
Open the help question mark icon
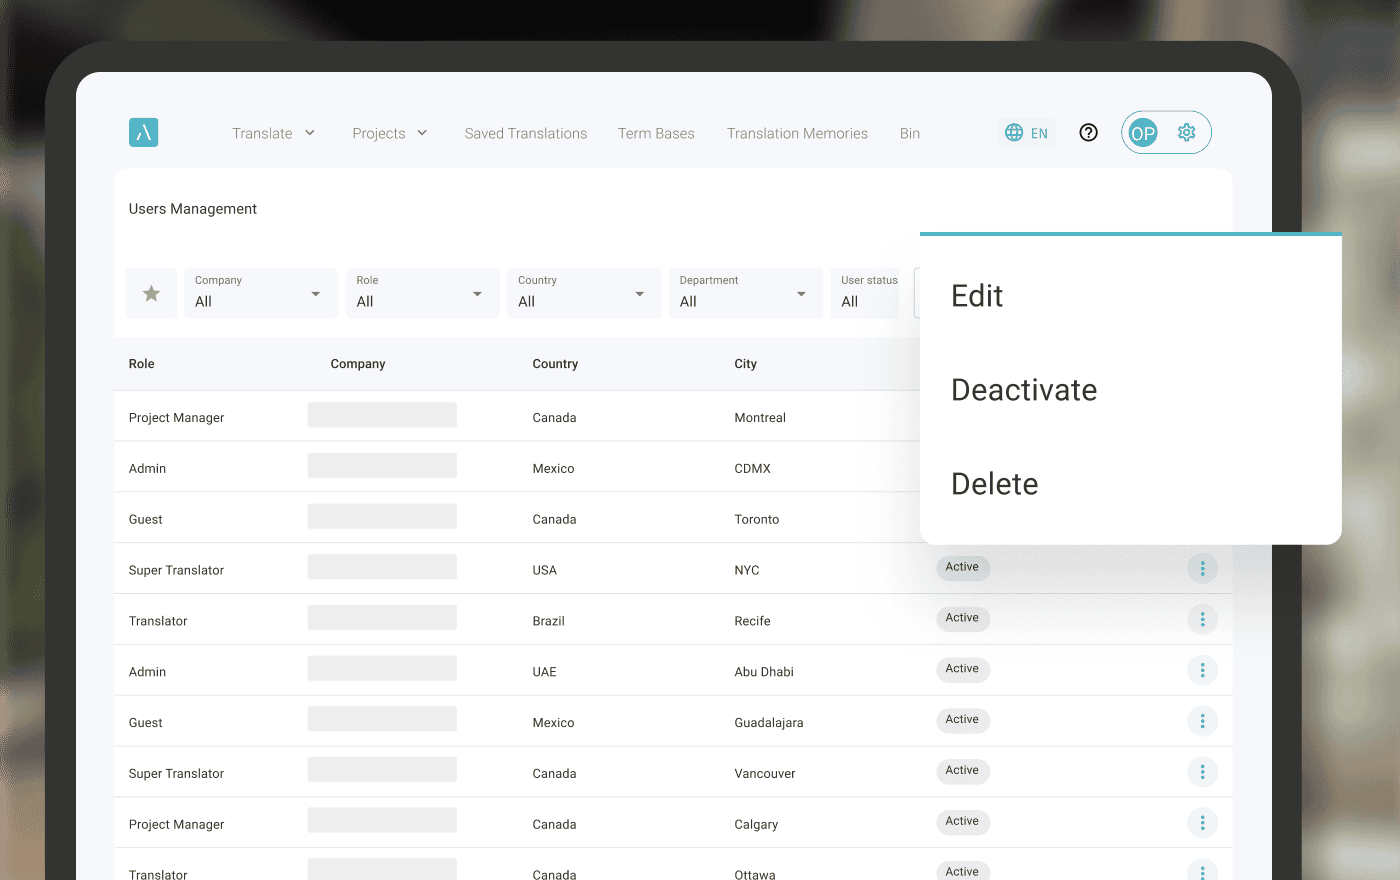tap(1089, 133)
